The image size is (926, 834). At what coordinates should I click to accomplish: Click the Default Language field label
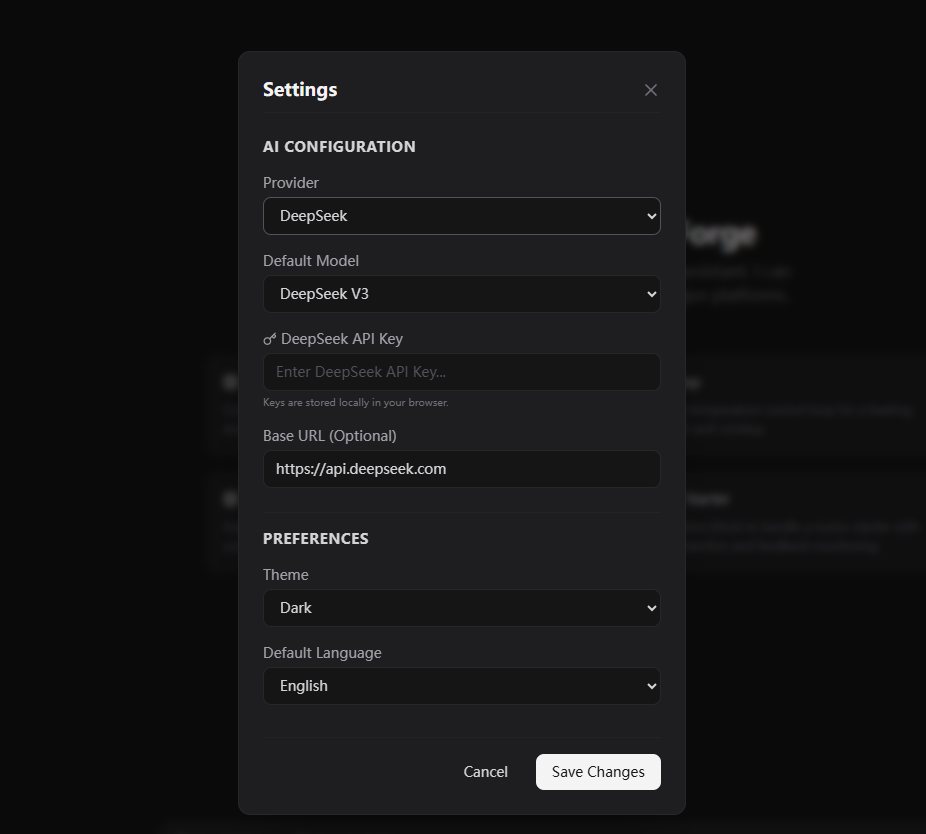pyautogui.click(x=322, y=653)
